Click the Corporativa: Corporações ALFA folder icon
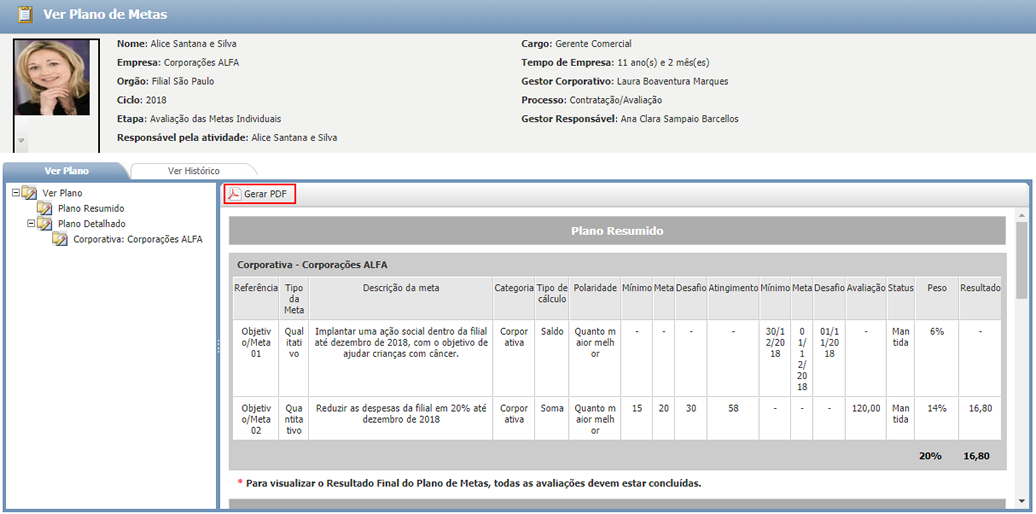Viewport: 1036px width, 514px height. click(60, 239)
